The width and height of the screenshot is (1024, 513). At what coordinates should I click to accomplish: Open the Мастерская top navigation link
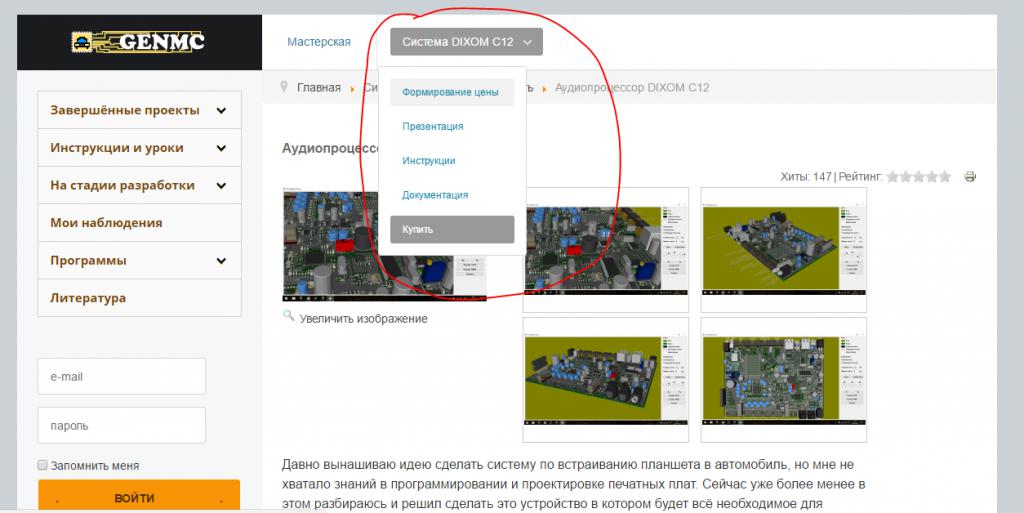319,42
